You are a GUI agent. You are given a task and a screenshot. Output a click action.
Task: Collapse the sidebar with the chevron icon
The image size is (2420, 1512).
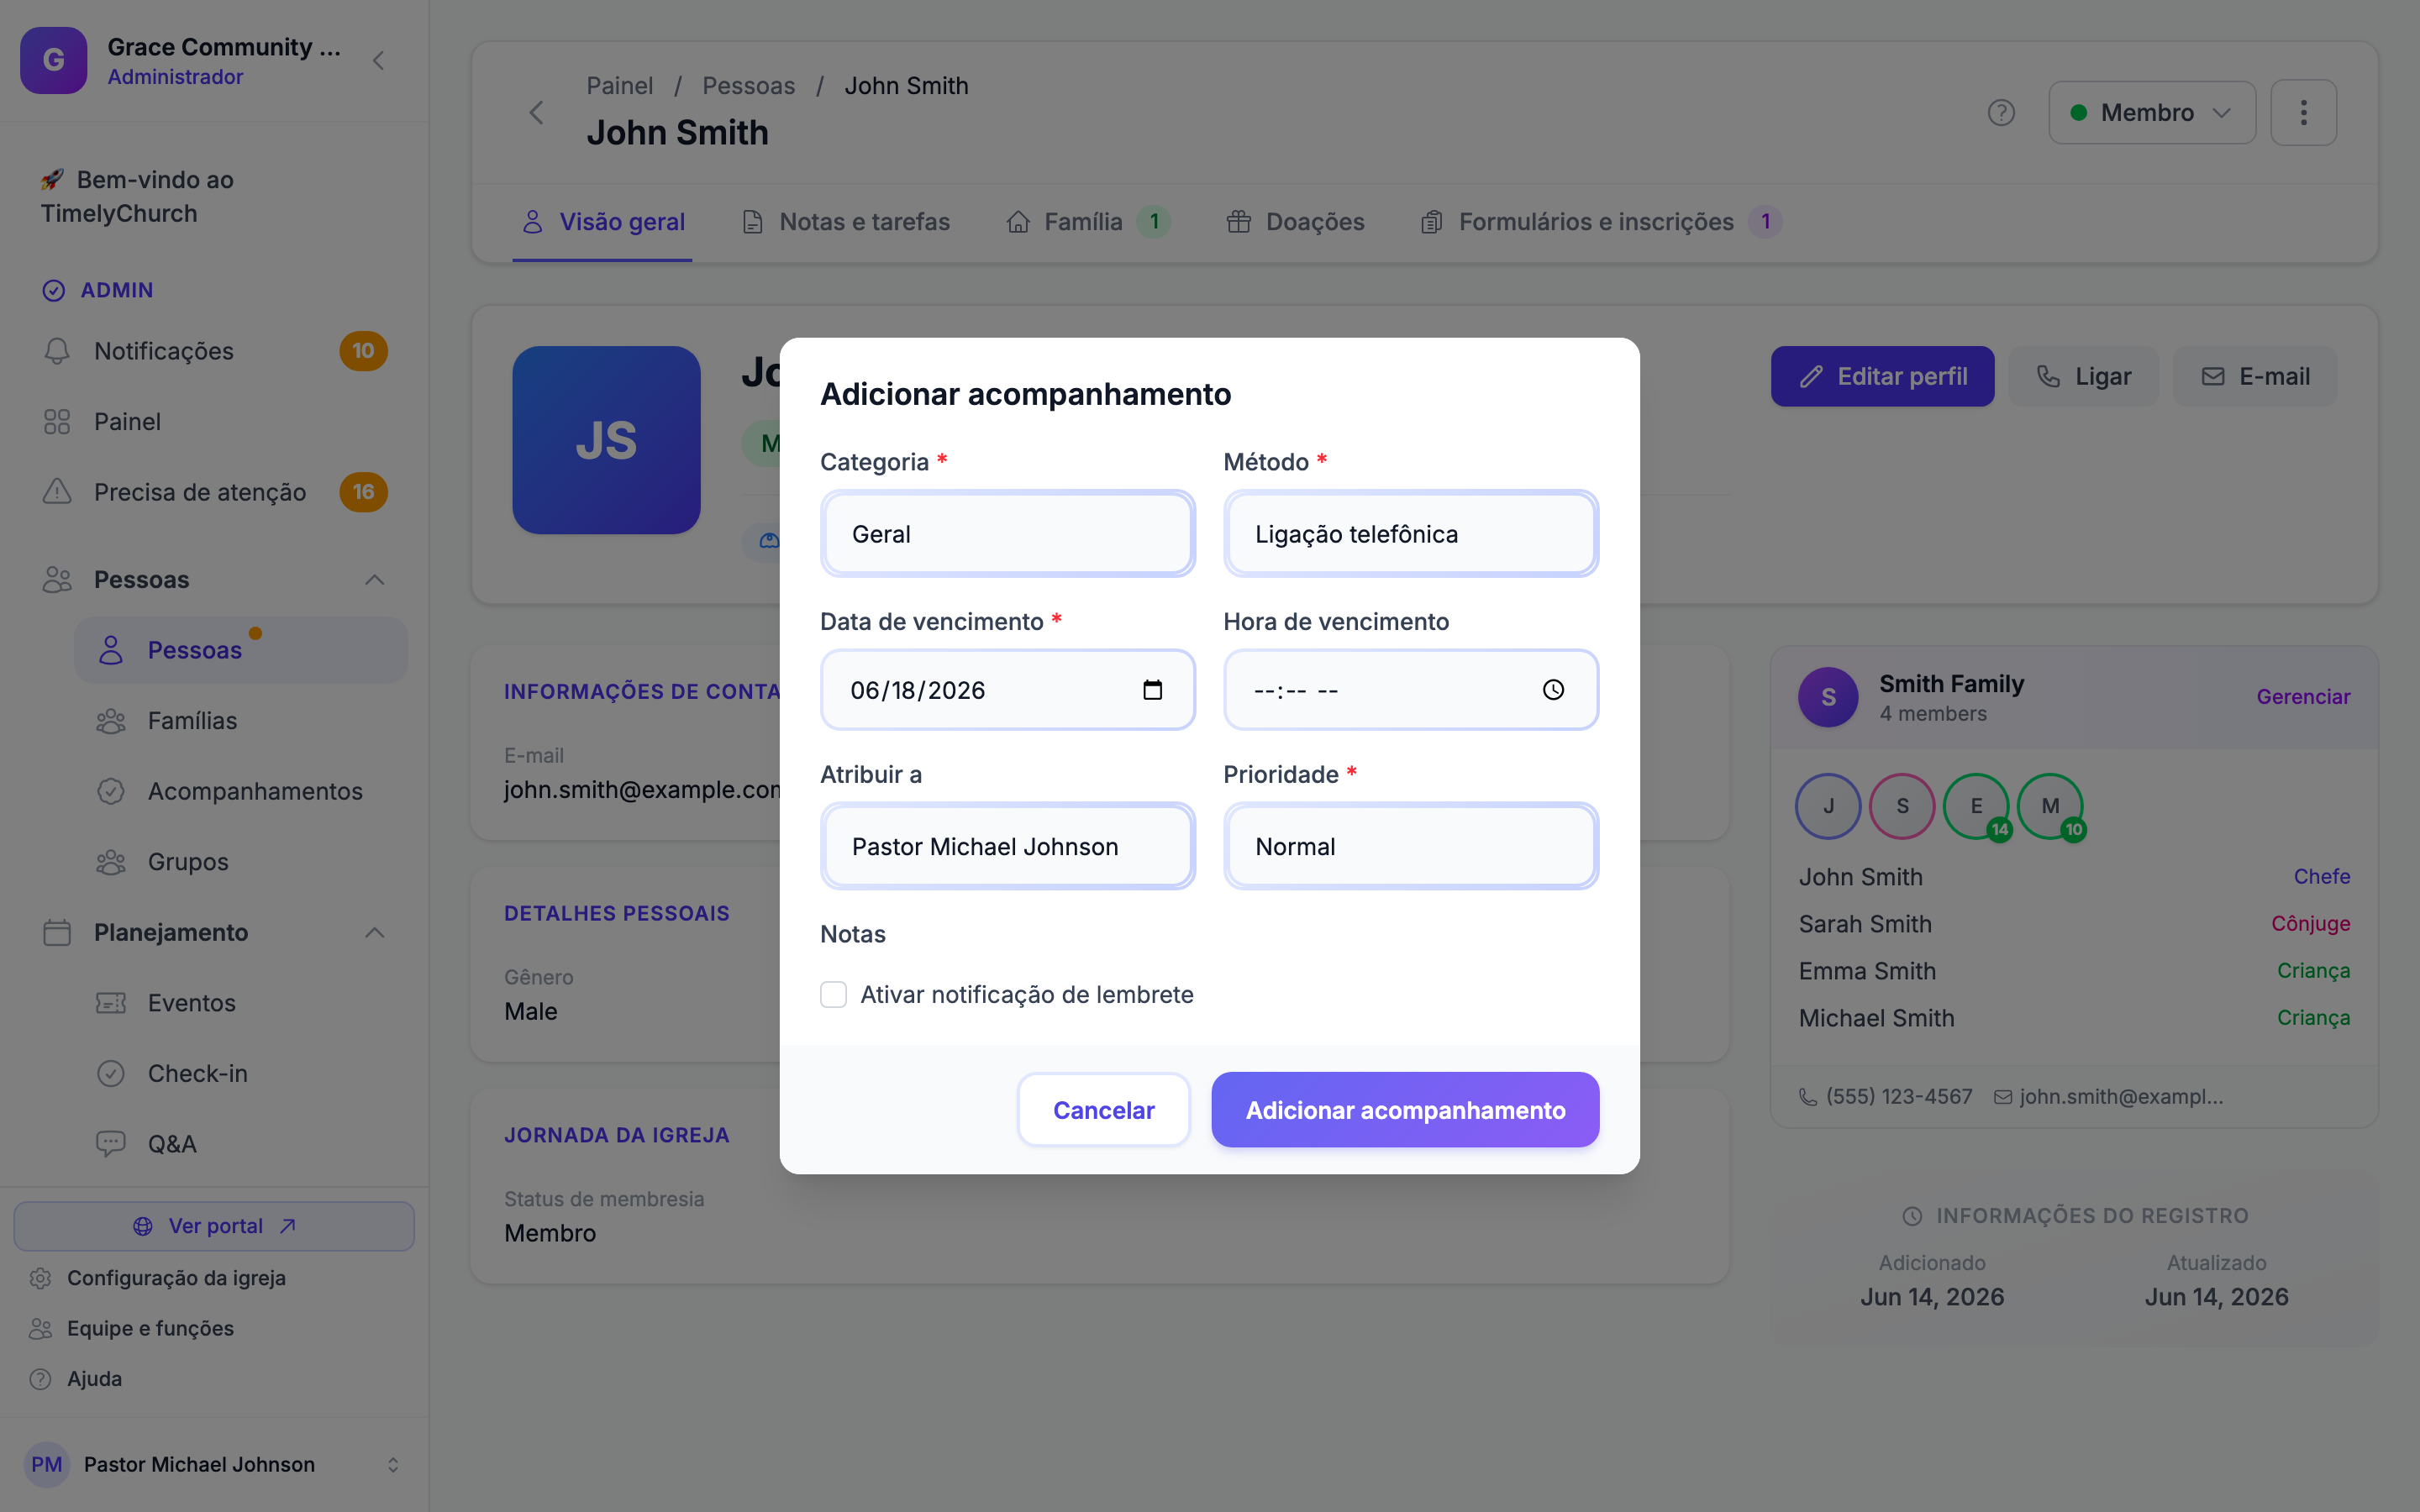point(378,61)
